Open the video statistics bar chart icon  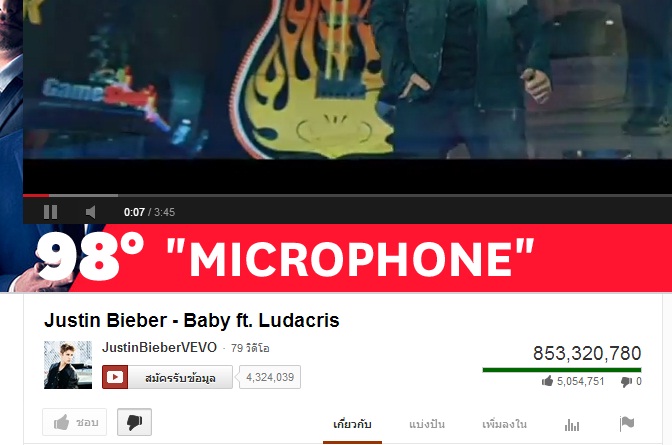point(572,425)
